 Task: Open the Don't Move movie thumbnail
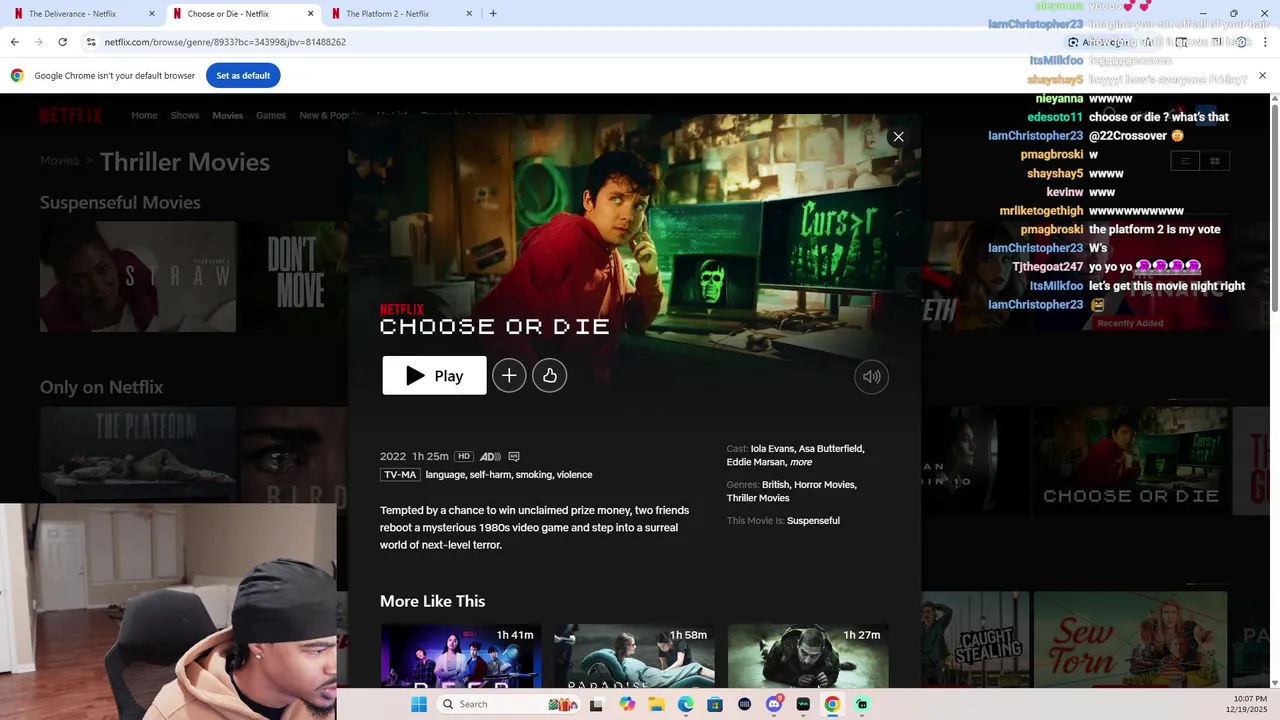point(296,277)
